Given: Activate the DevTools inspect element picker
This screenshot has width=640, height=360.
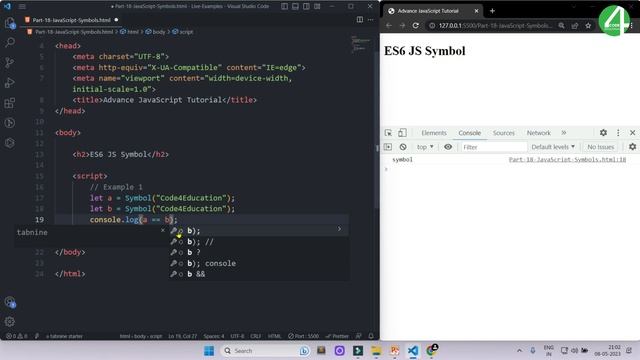Looking at the screenshot, I should 388,133.
